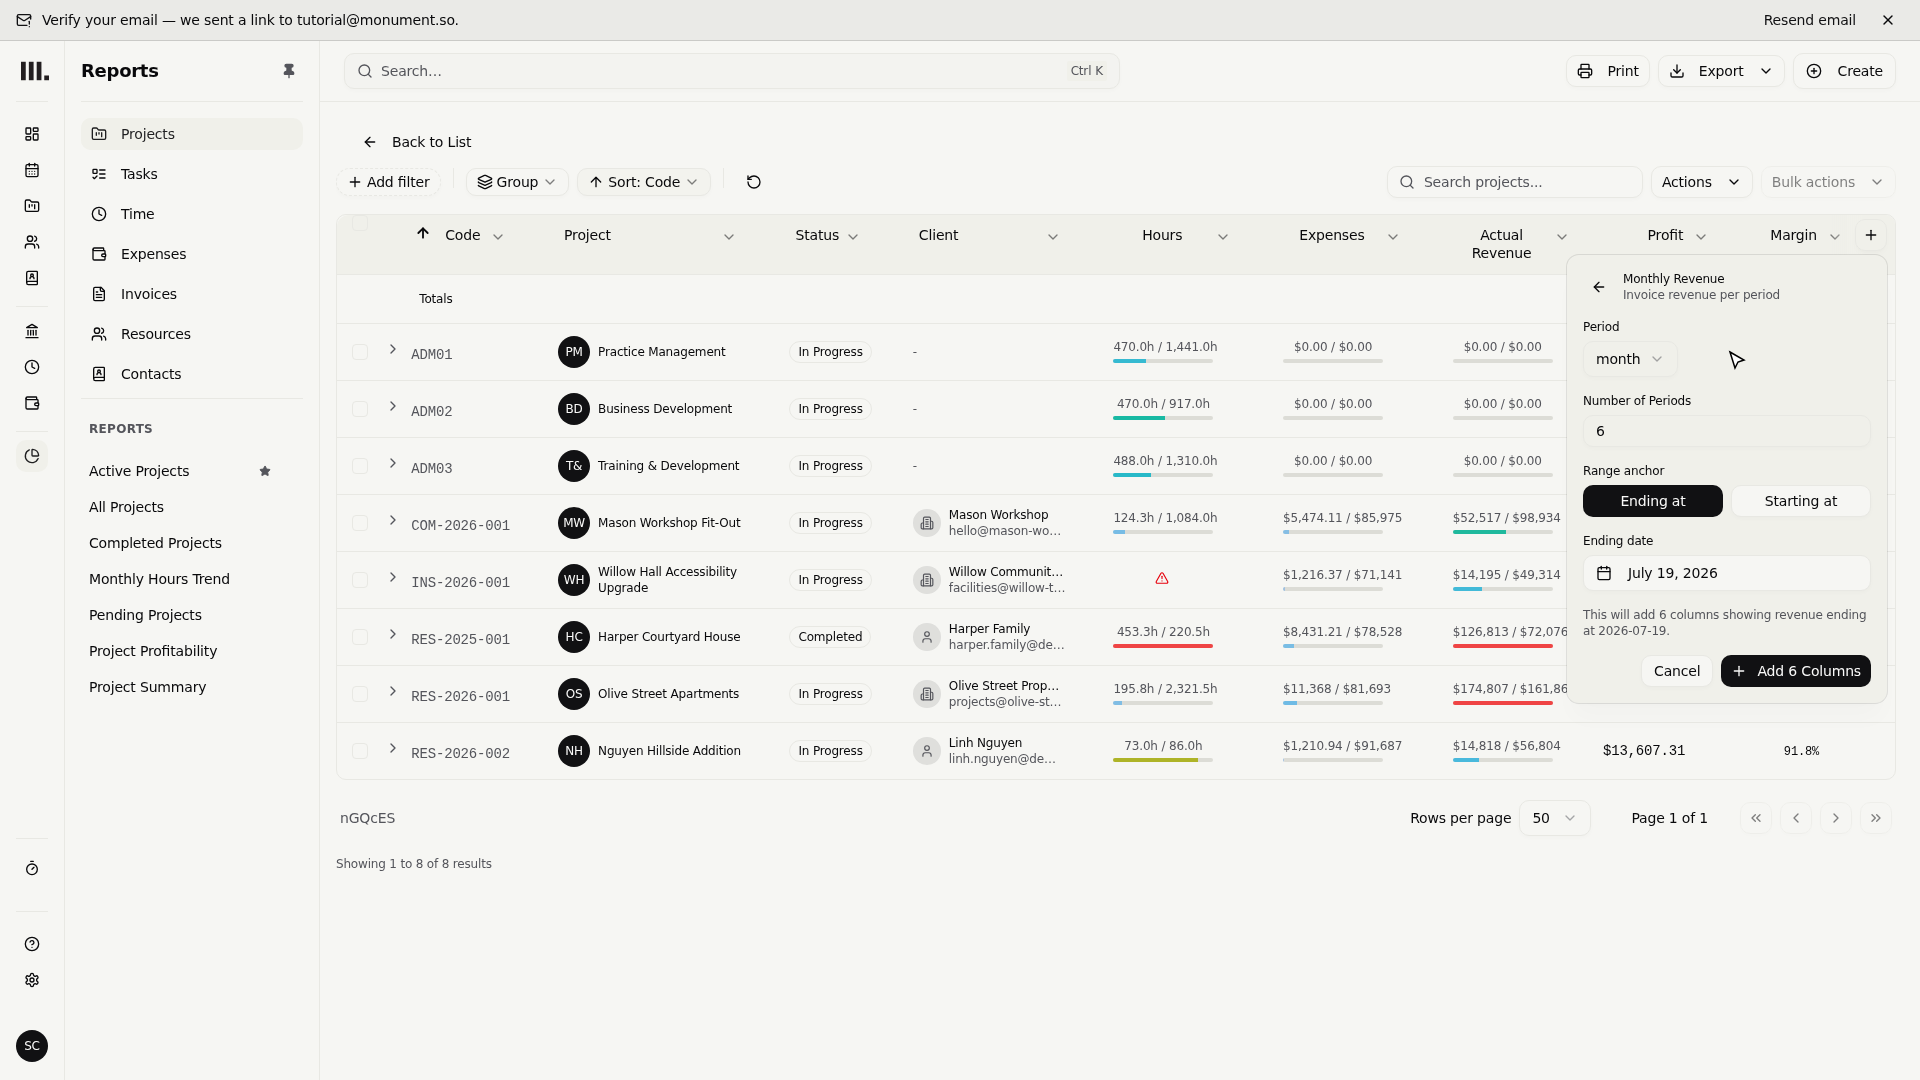The width and height of the screenshot is (1920, 1080).
Task: Dismiss the verify email banner
Action: 1888,20
